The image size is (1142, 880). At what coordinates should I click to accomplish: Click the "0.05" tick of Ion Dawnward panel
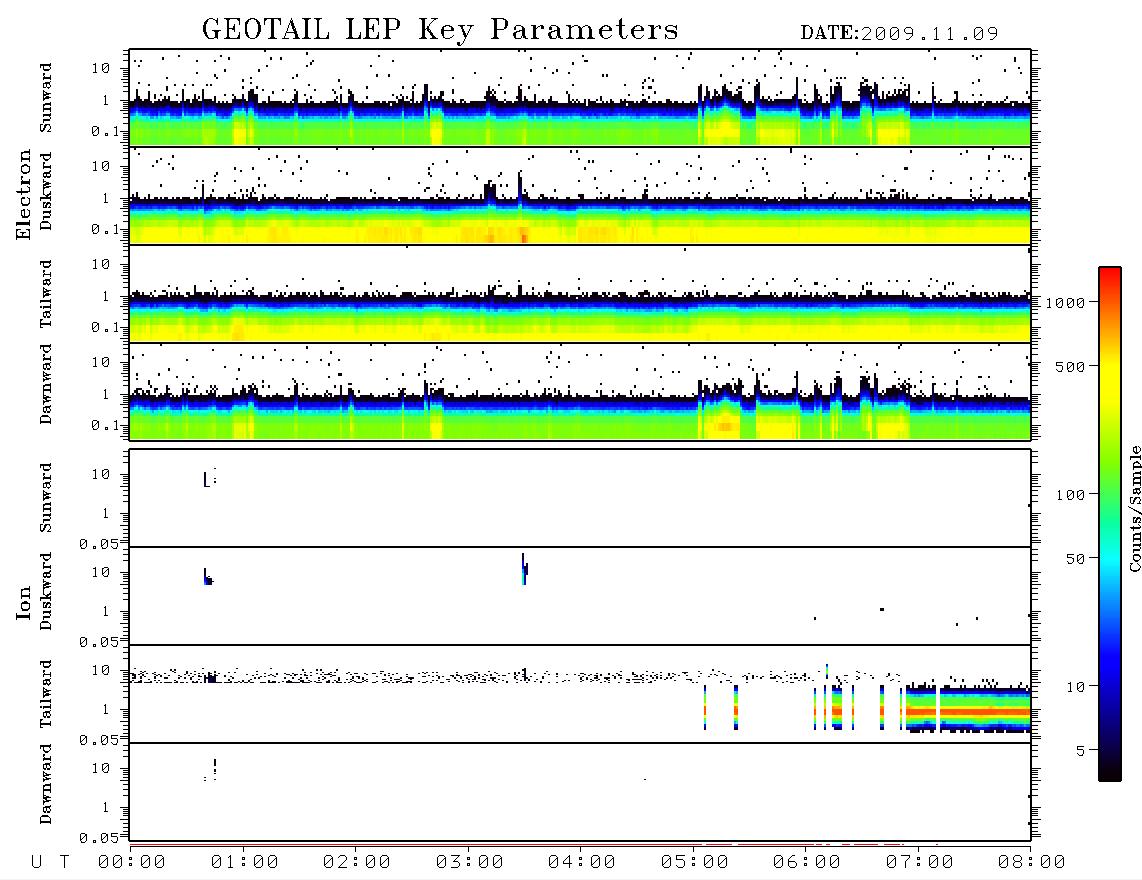pos(99,838)
